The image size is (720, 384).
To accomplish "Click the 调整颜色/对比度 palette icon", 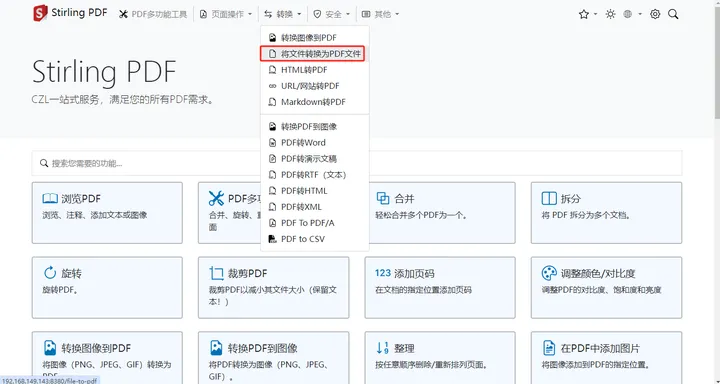I will point(549,273).
